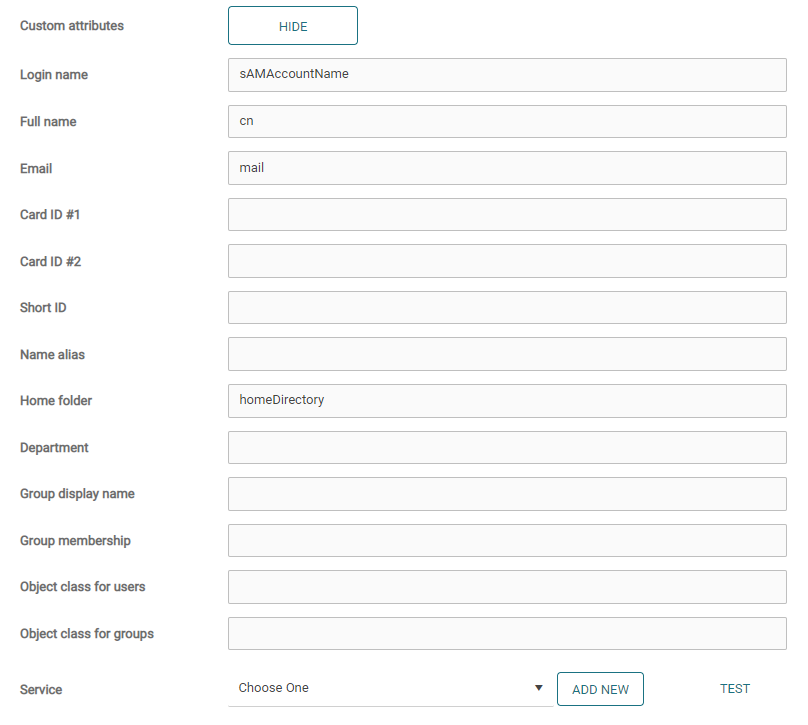
Task: Select the Home folder input field
Action: (x=507, y=400)
